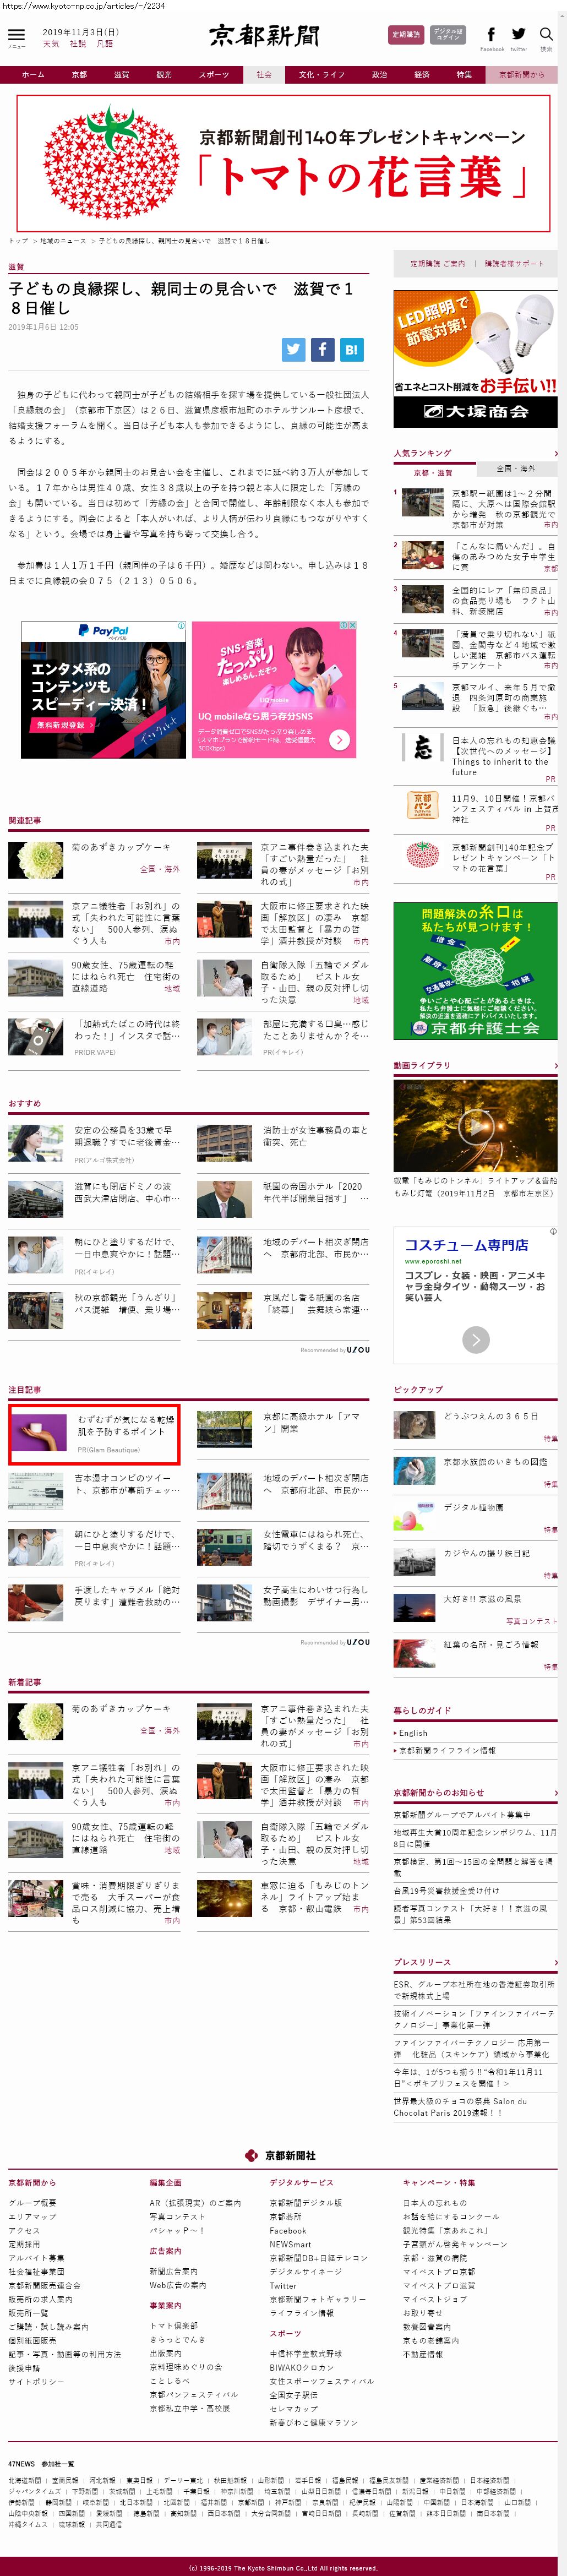567x2576 pixels.
Task: Share article via blue Twitter button
Action: (293, 349)
